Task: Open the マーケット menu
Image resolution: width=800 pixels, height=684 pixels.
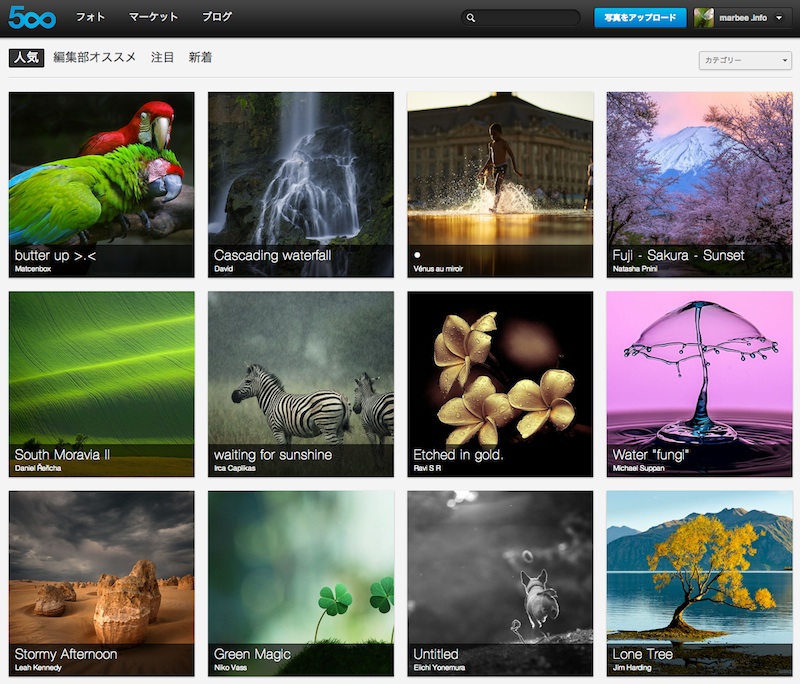Action: click(x=153, y=17)
